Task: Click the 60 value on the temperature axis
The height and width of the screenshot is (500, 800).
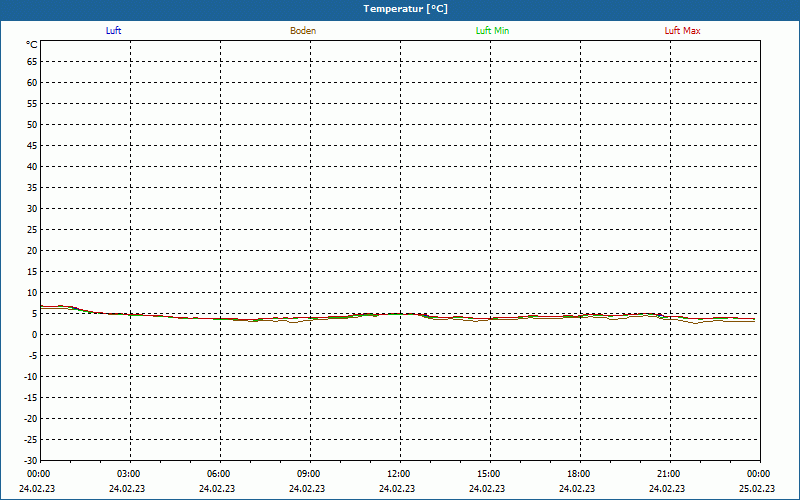Action: (32, 83)
